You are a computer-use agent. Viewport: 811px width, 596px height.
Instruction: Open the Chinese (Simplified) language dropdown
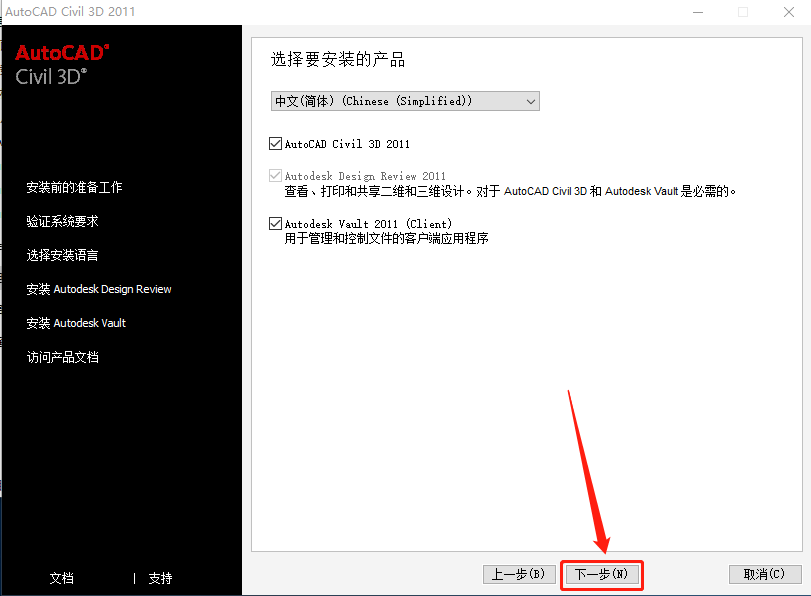click(405, 101)
